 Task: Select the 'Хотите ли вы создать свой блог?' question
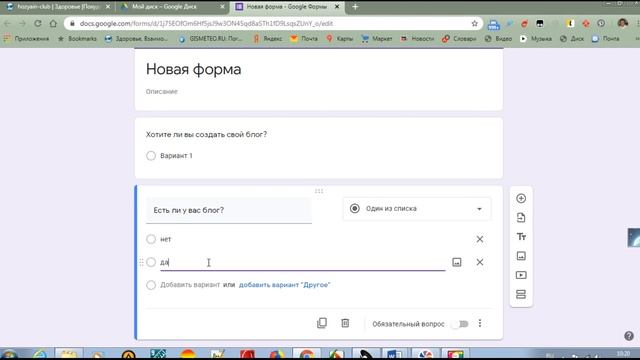[206, 134]
